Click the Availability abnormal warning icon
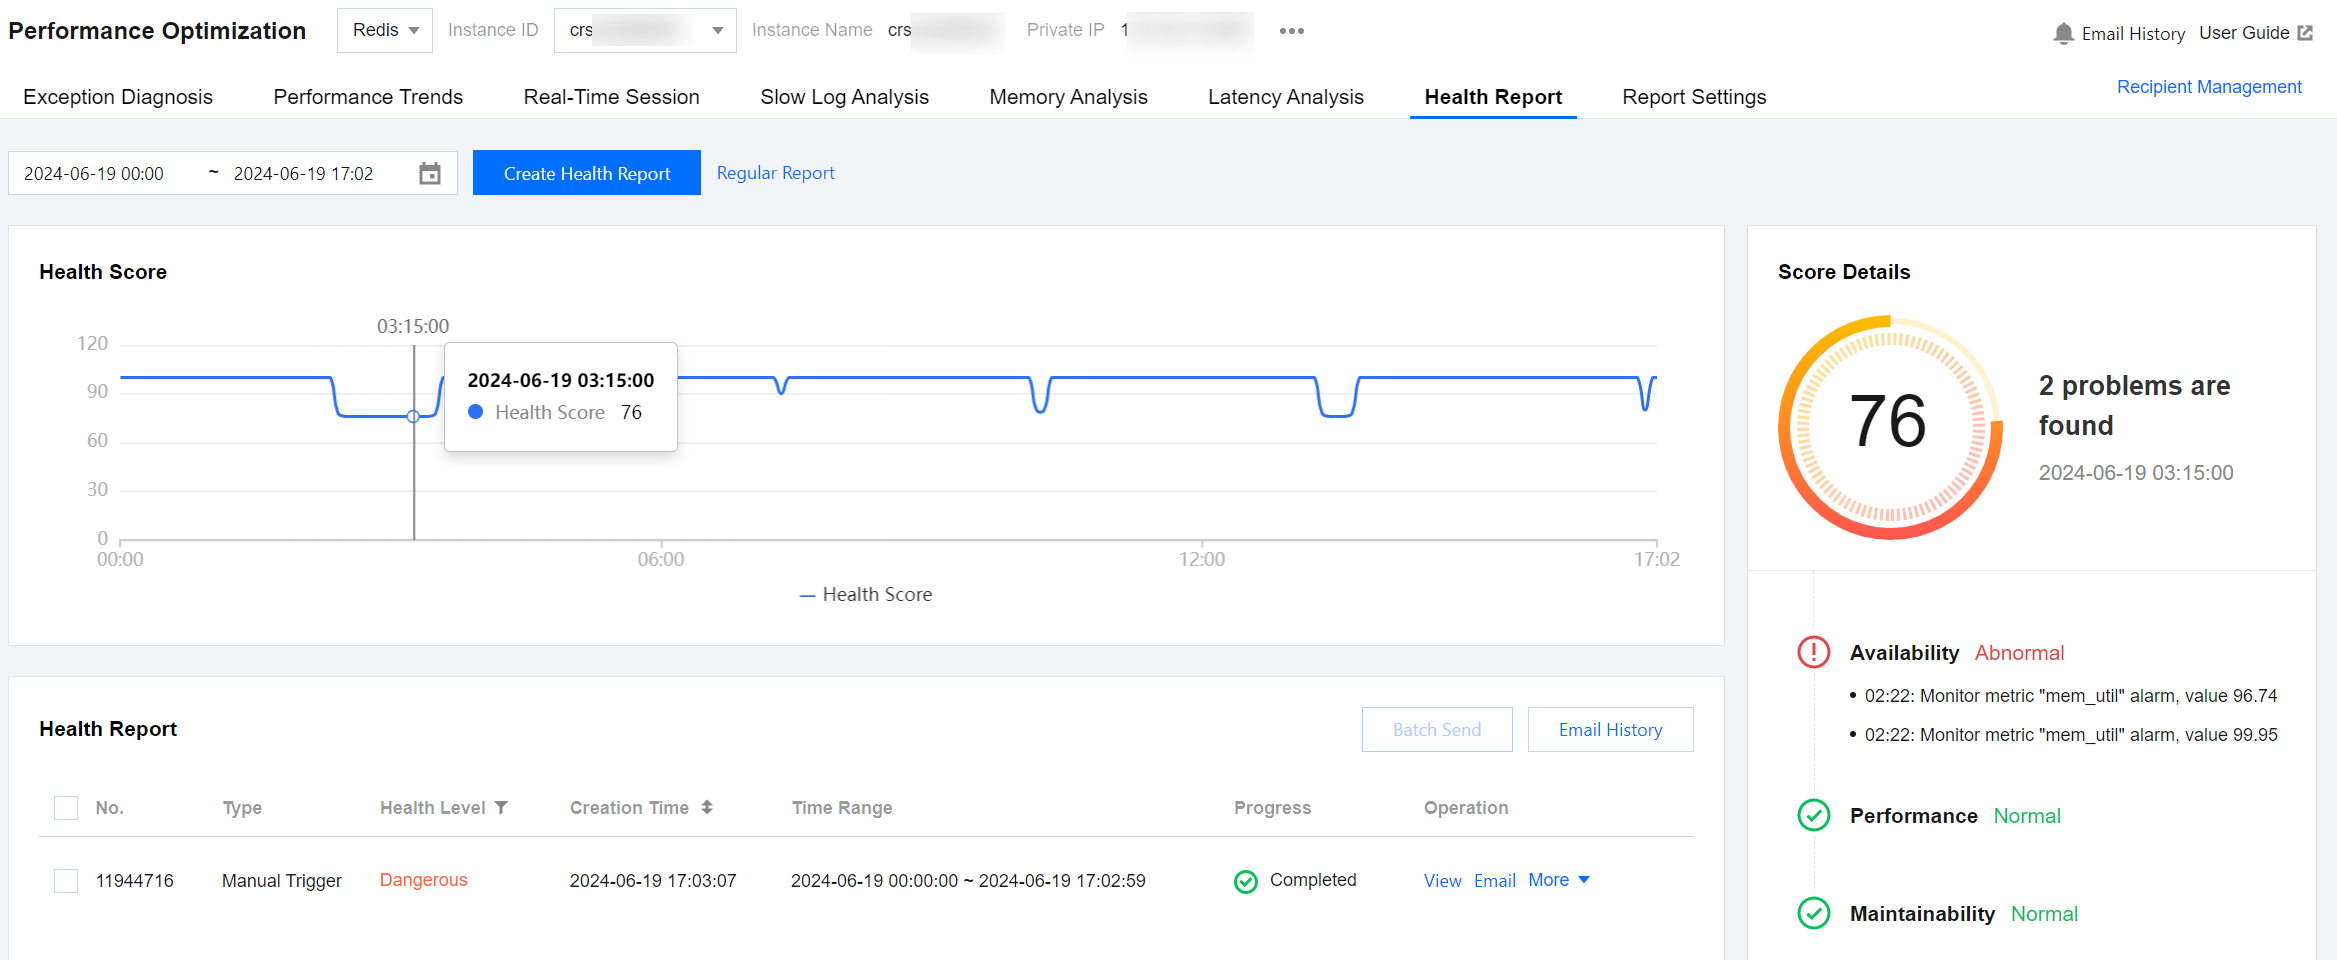This screenshot has height=960, width=2337. [x=1813, y=653]
